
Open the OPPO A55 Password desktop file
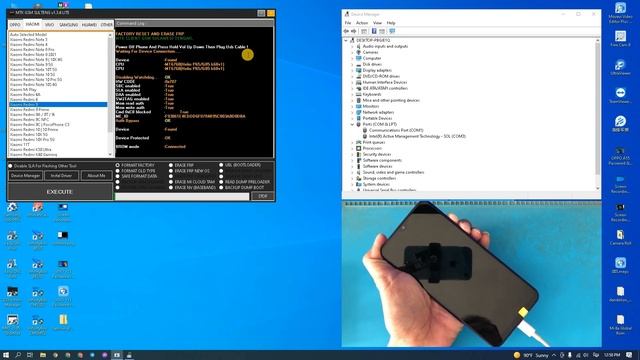[620, 156]
